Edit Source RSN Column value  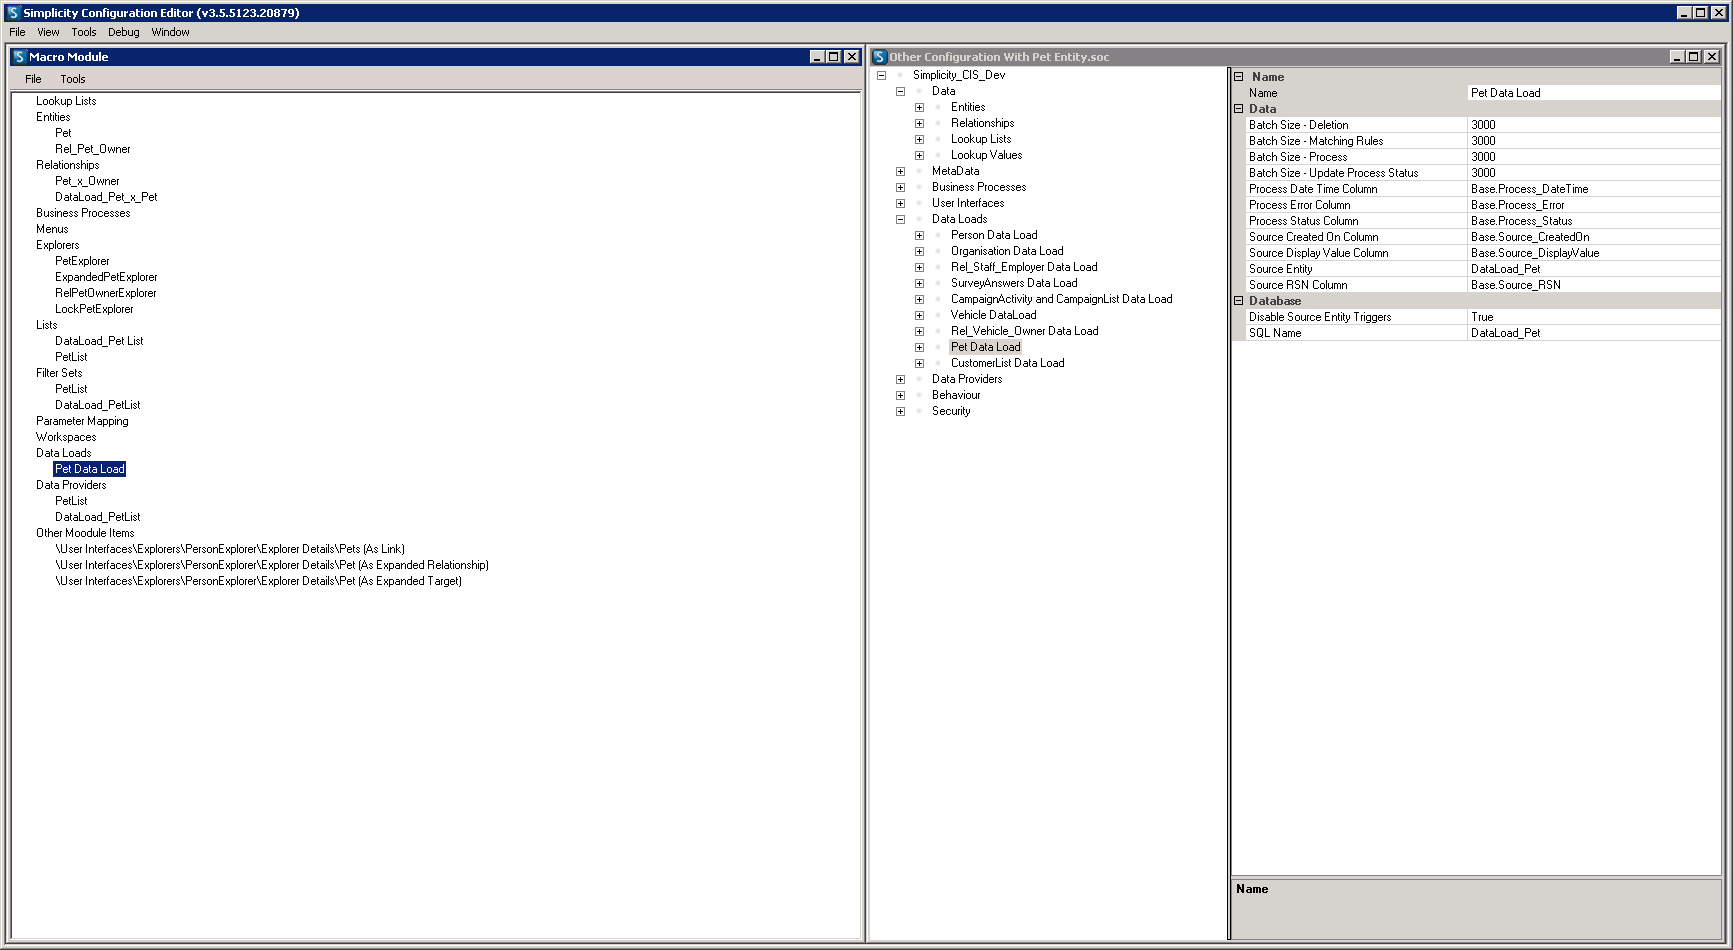click(x=1594, y=285)
